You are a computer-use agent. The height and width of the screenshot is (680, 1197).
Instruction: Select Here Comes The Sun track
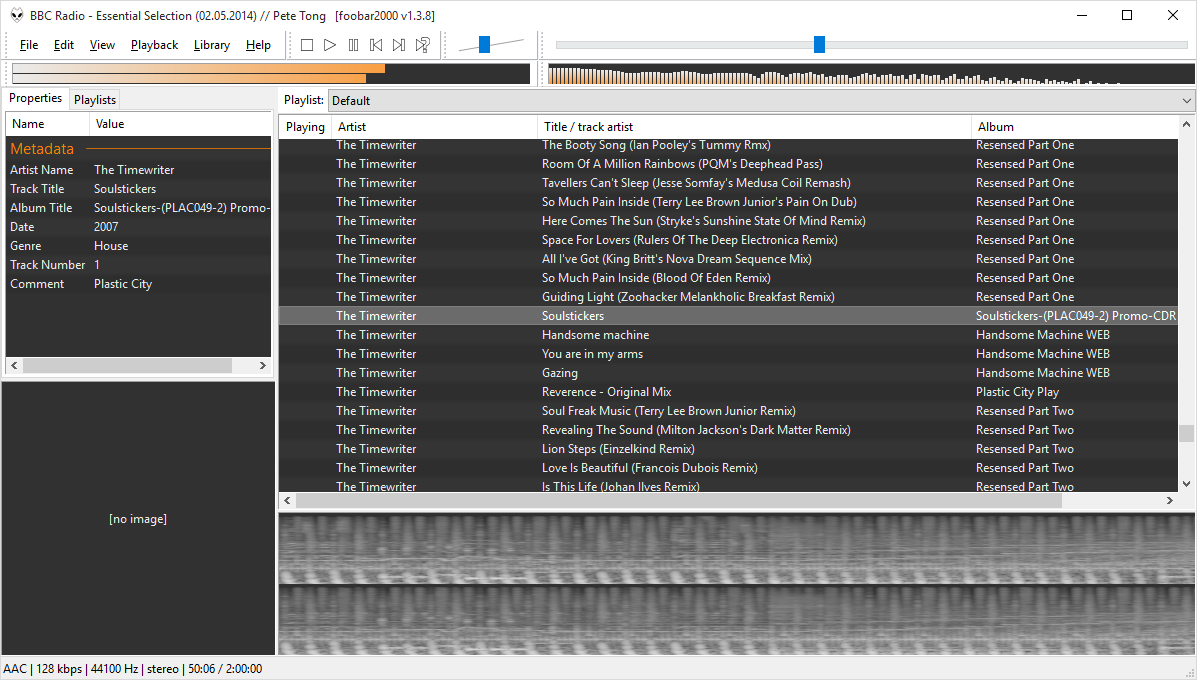[x=728, y=221]
